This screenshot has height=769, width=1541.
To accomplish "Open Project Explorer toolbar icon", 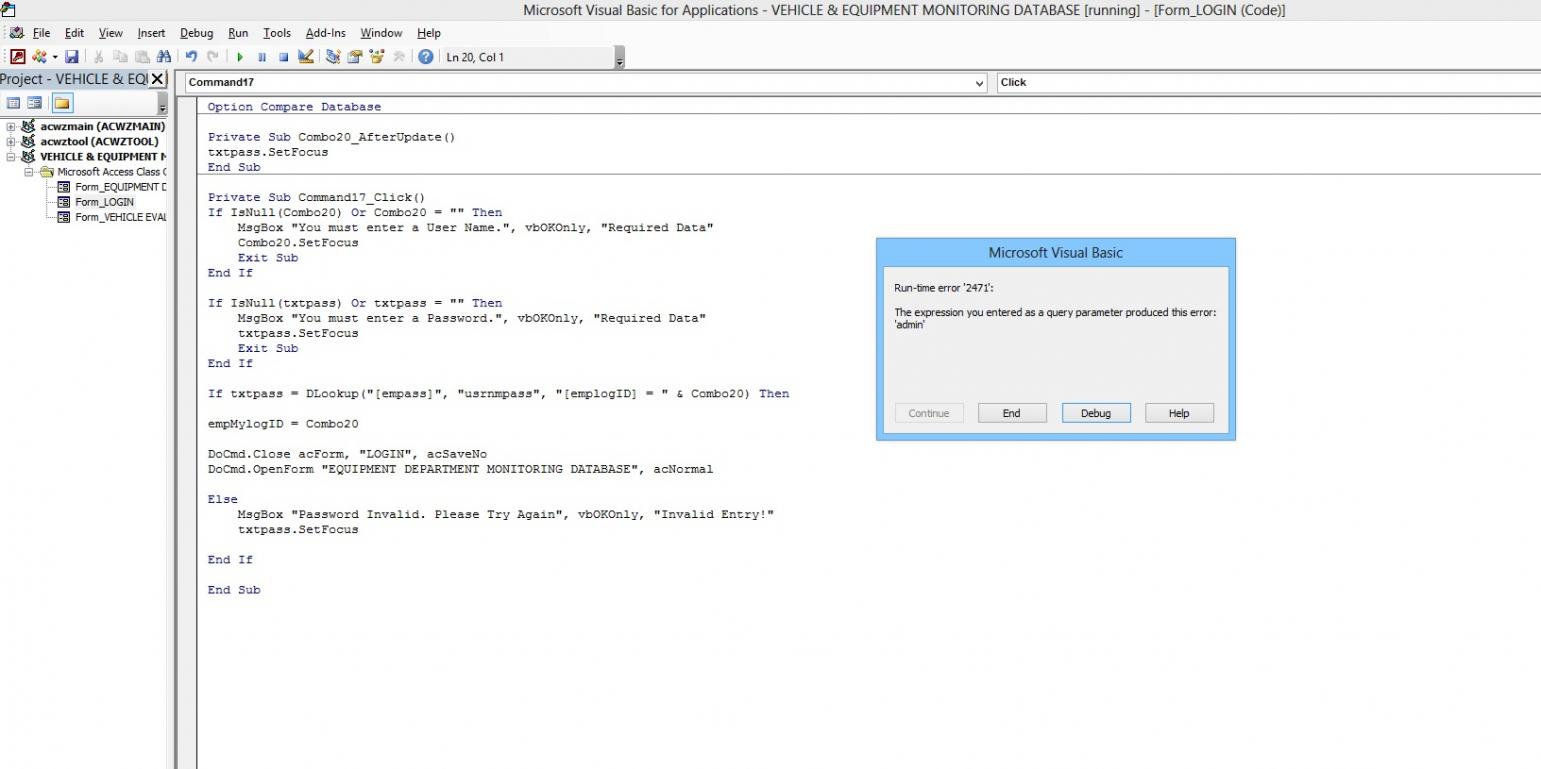I will 333,57.
